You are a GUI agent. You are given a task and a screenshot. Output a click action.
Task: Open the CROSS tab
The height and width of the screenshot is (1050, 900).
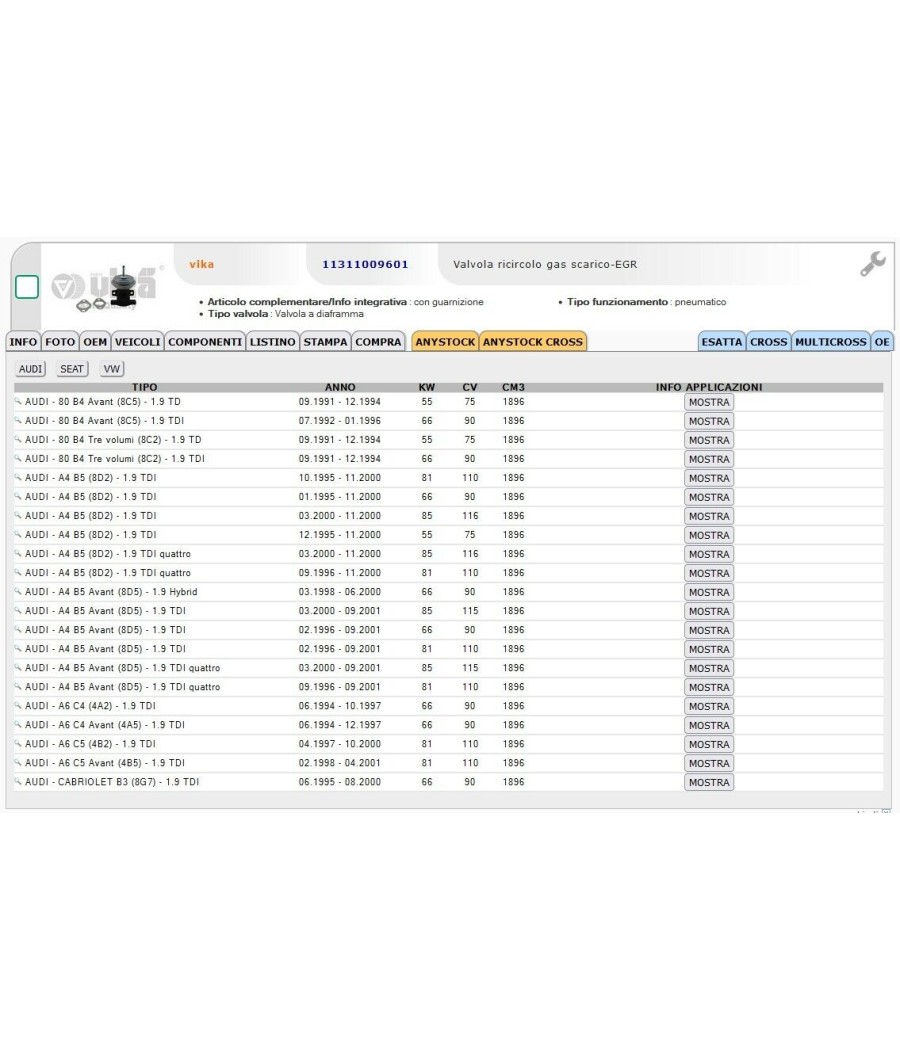[769, 342]
